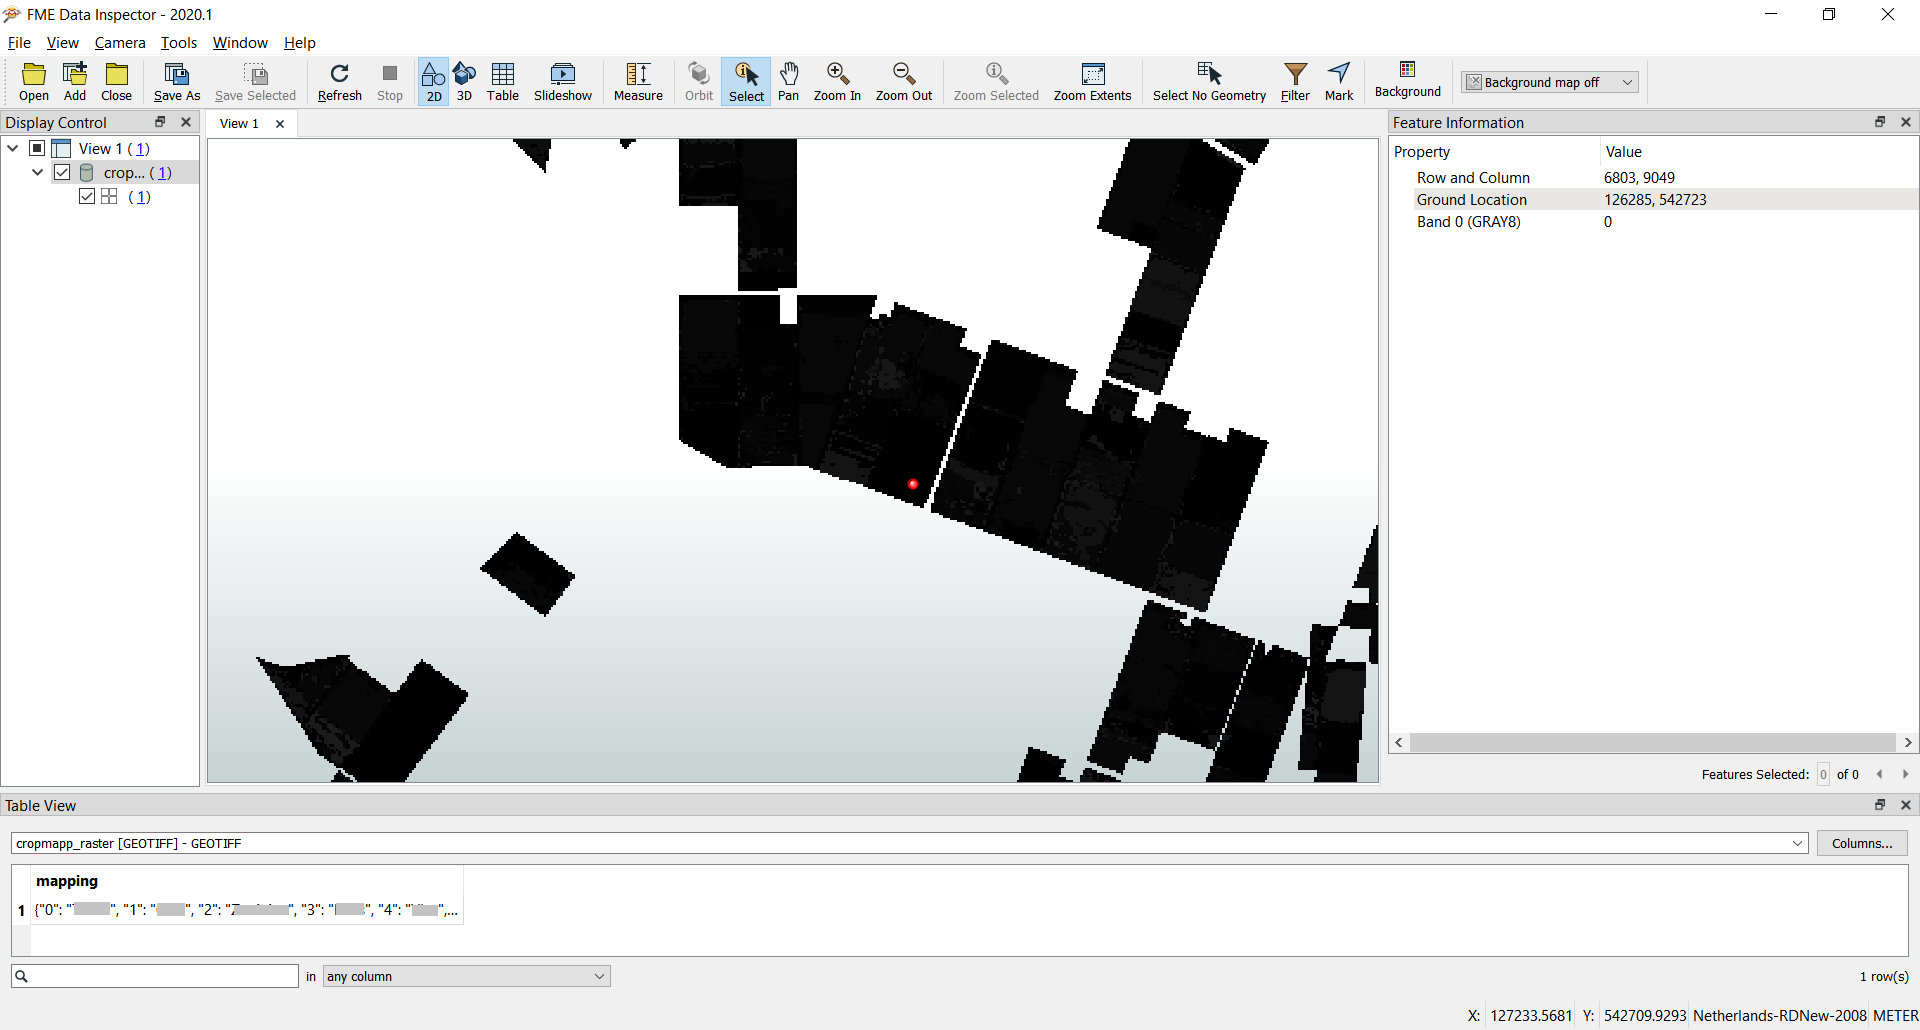Open the Tools menu
The image size is (1920, 1030).
(x=179, y=42)
